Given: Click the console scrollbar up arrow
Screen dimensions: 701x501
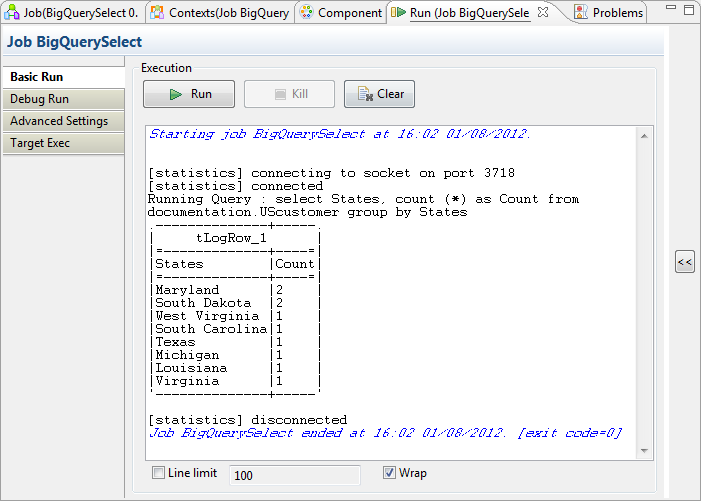Looking at the screenshot, I should coord(644,136).
